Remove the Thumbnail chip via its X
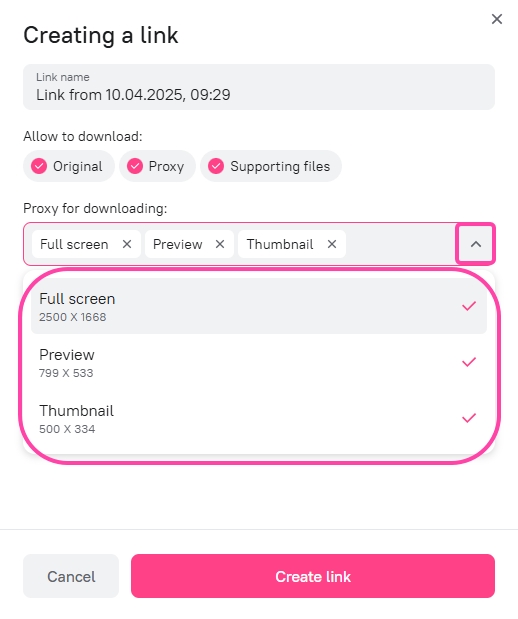This screenshot has height=619, width=518. tap(332, 244)
